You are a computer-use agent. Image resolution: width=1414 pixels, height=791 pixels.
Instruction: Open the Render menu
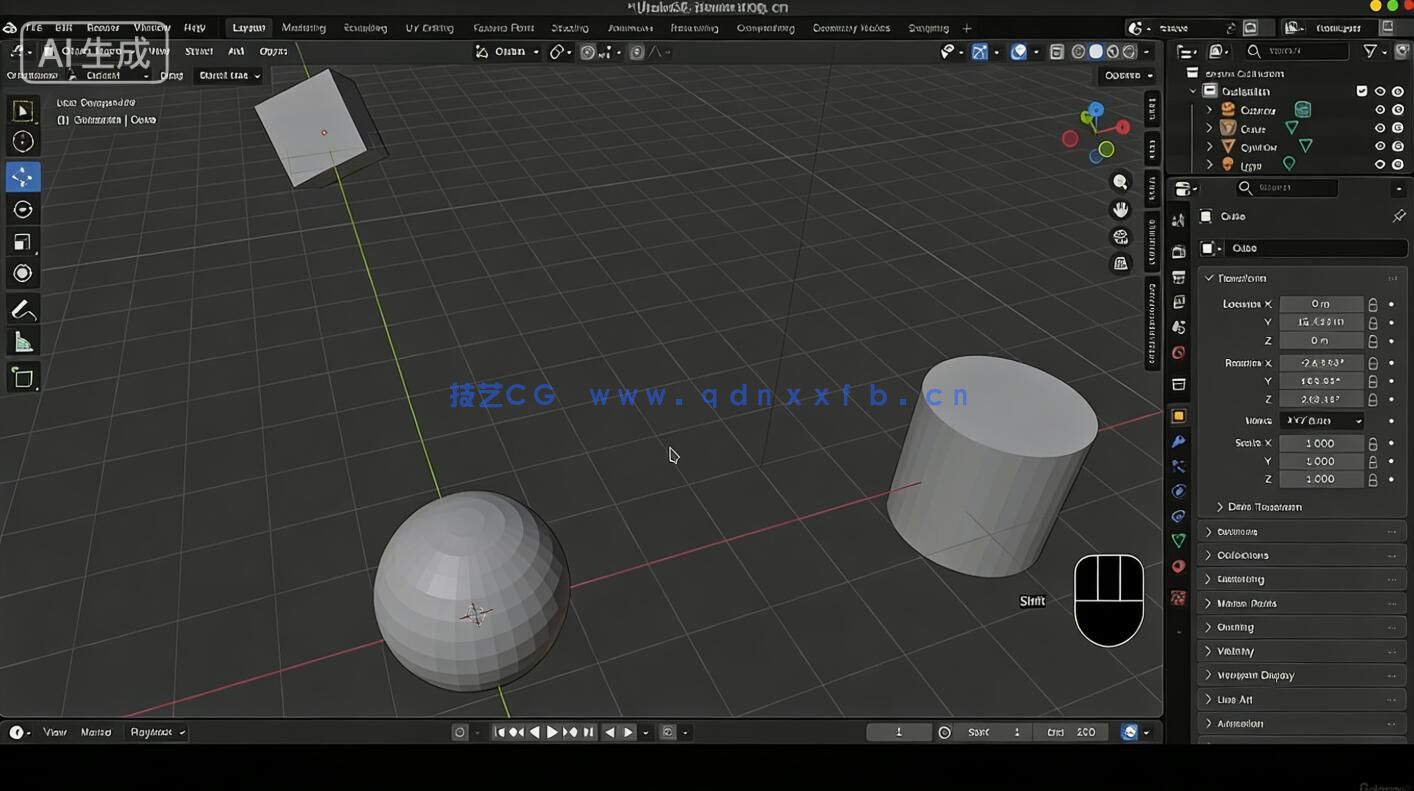tap(102, 27)
